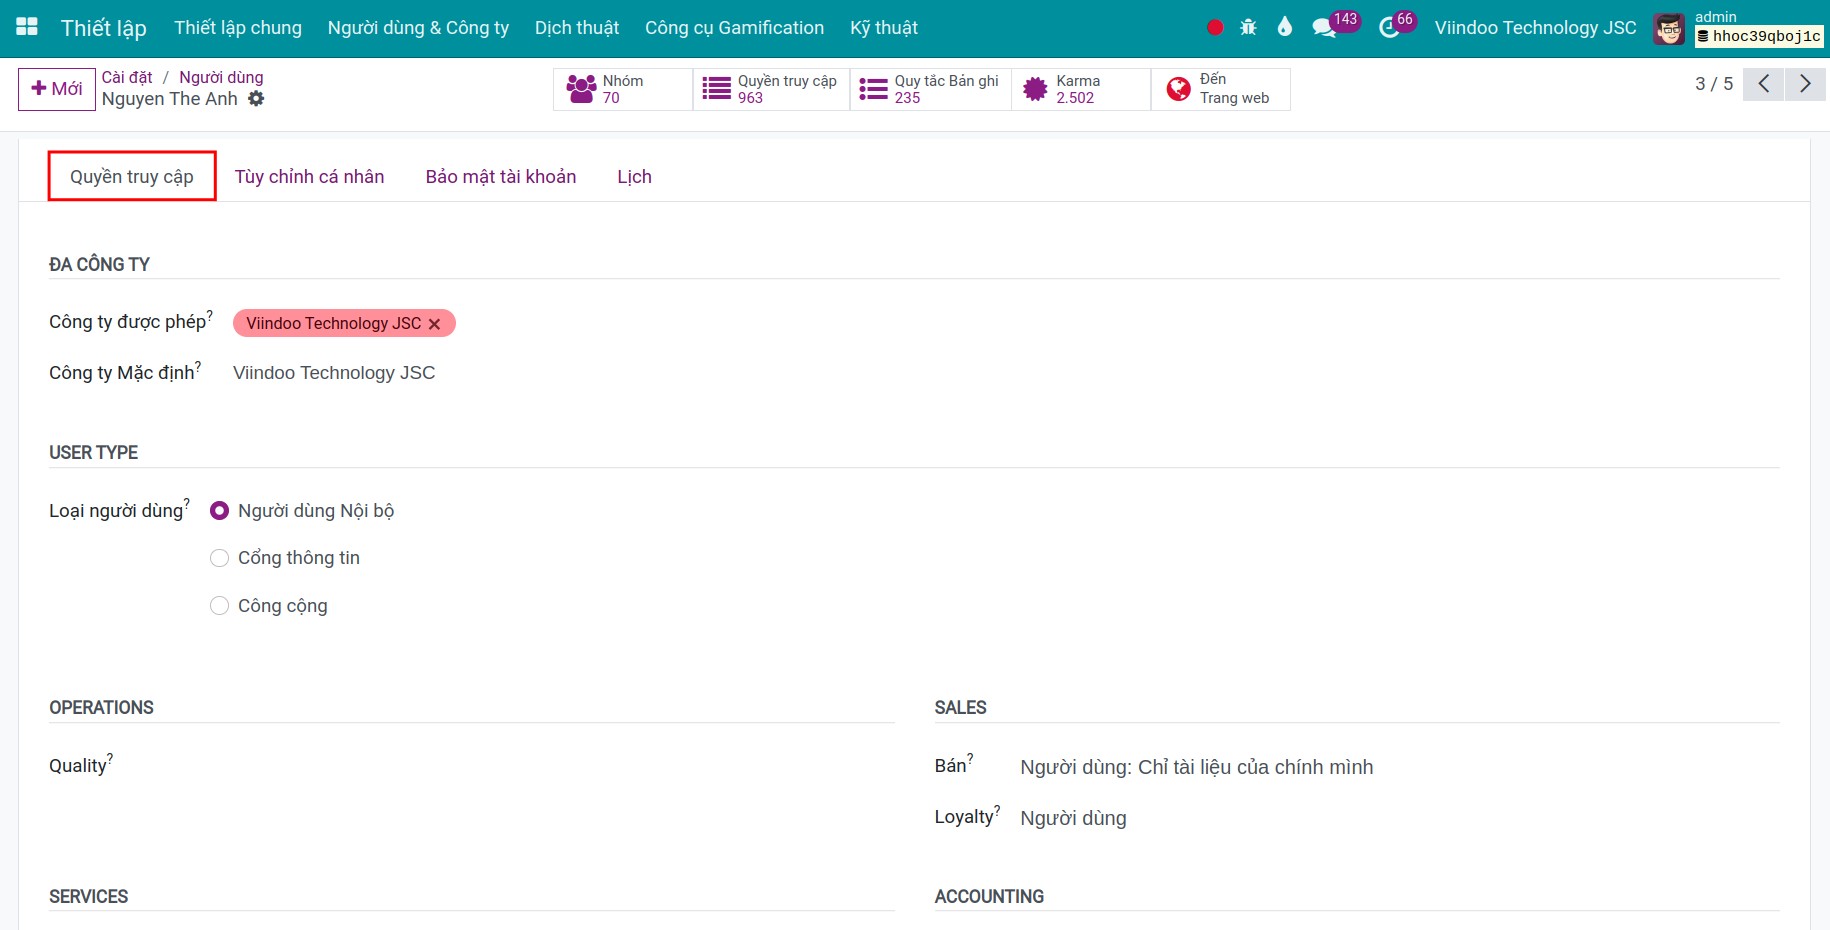Open Quy tắc Bản ghi 235 stat button

click(x=930, y=89)
